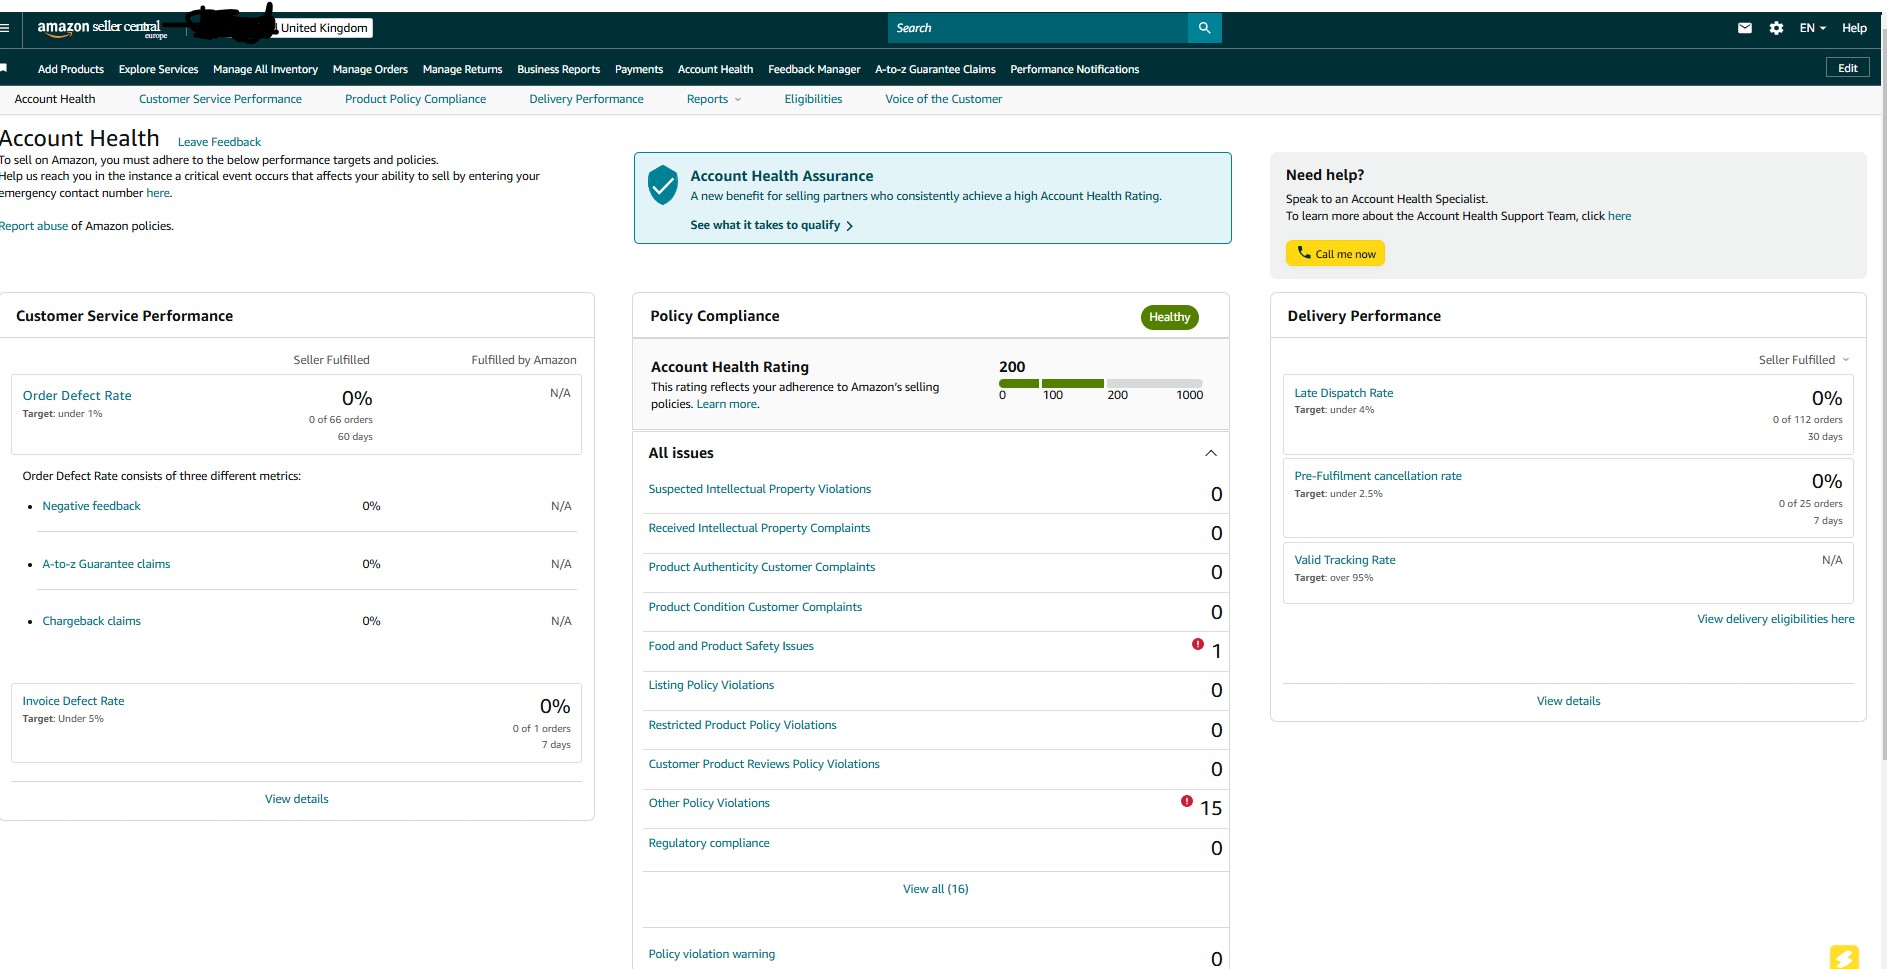Open Food and Product Safety Issues

coord(731,646)
